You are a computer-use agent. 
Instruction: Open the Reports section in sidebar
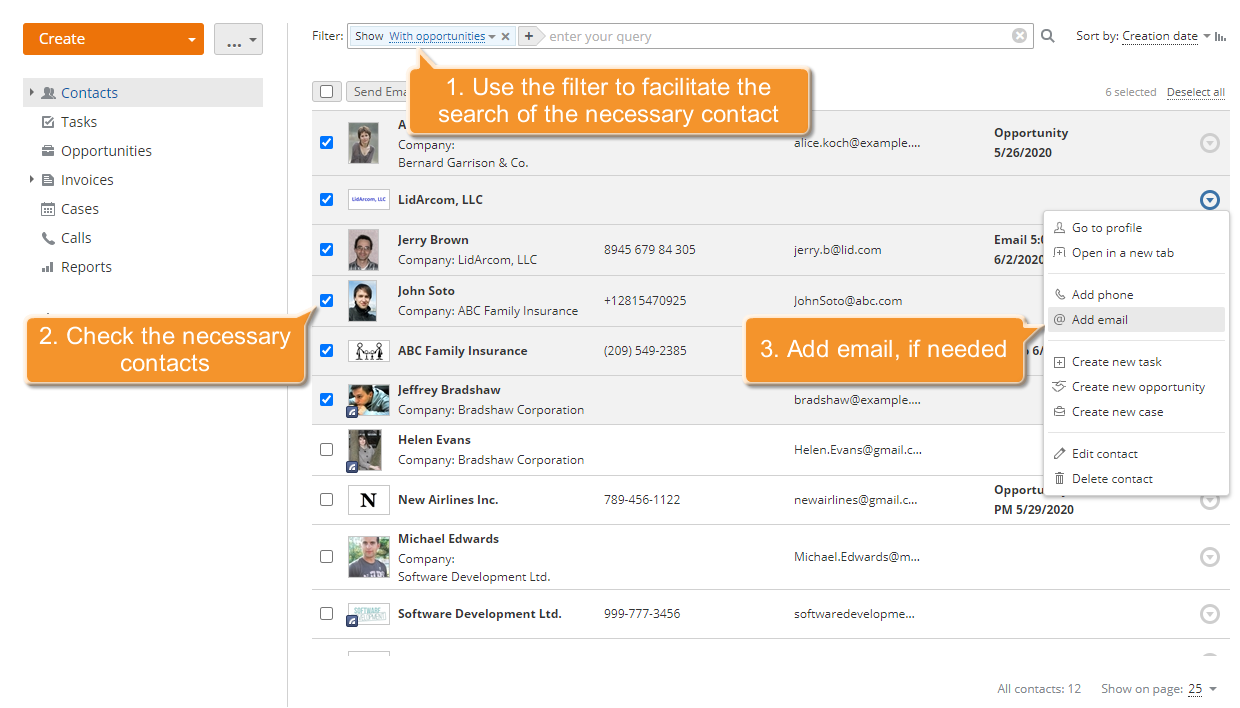click(x=86, y=267)
